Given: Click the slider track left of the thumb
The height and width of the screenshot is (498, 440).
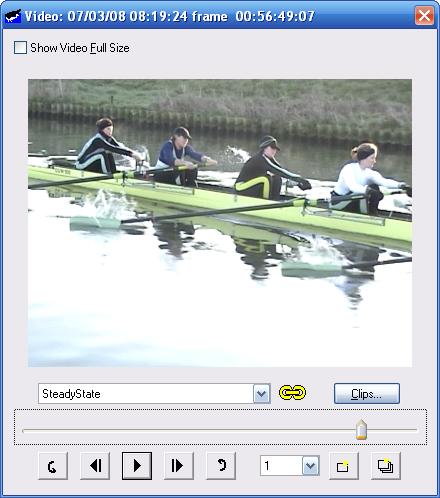Looking at the screenshot, I should (189, 430).
